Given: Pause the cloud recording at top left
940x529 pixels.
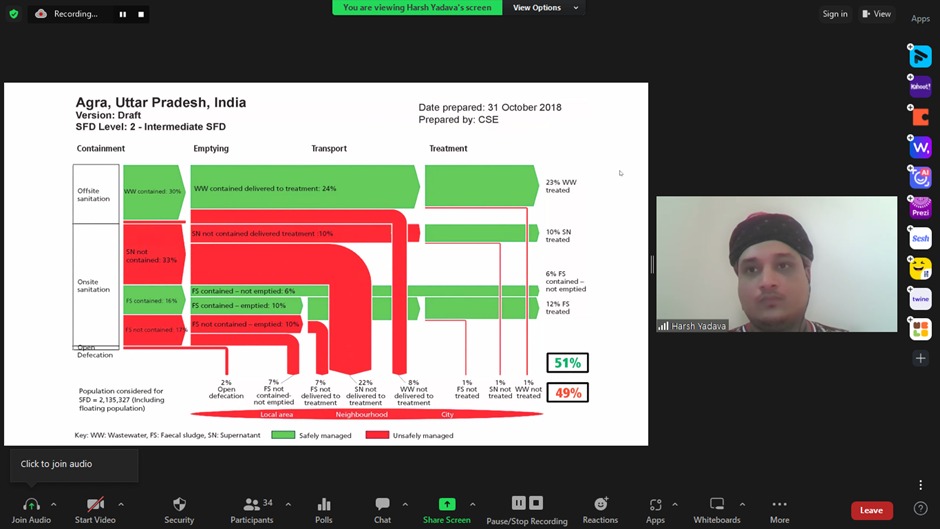Looking at the screenshot, I should [123, 14].
